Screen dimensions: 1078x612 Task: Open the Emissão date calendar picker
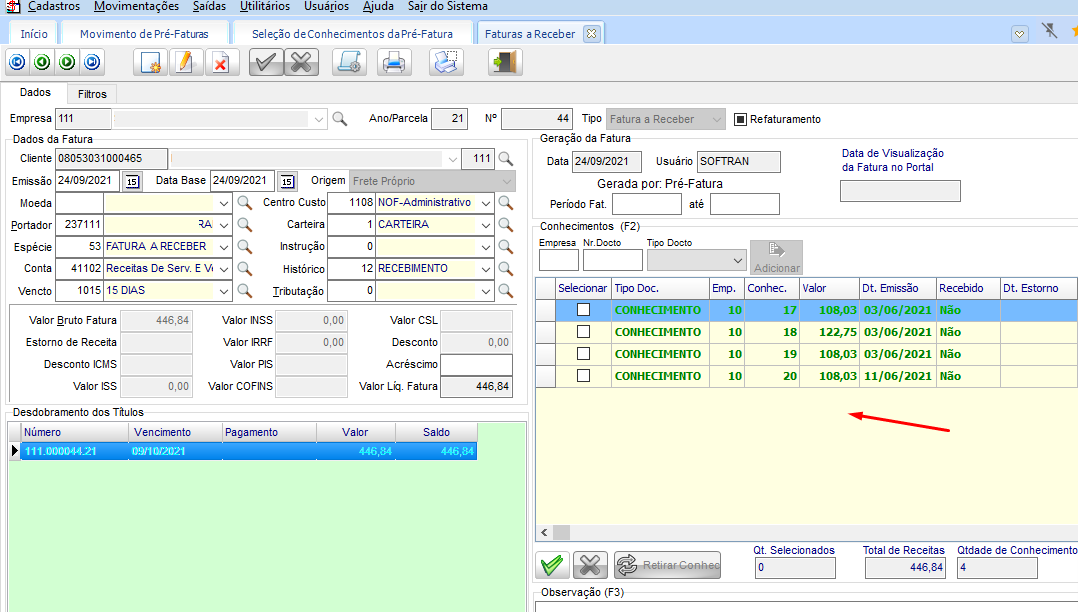[x=132, y=181]
